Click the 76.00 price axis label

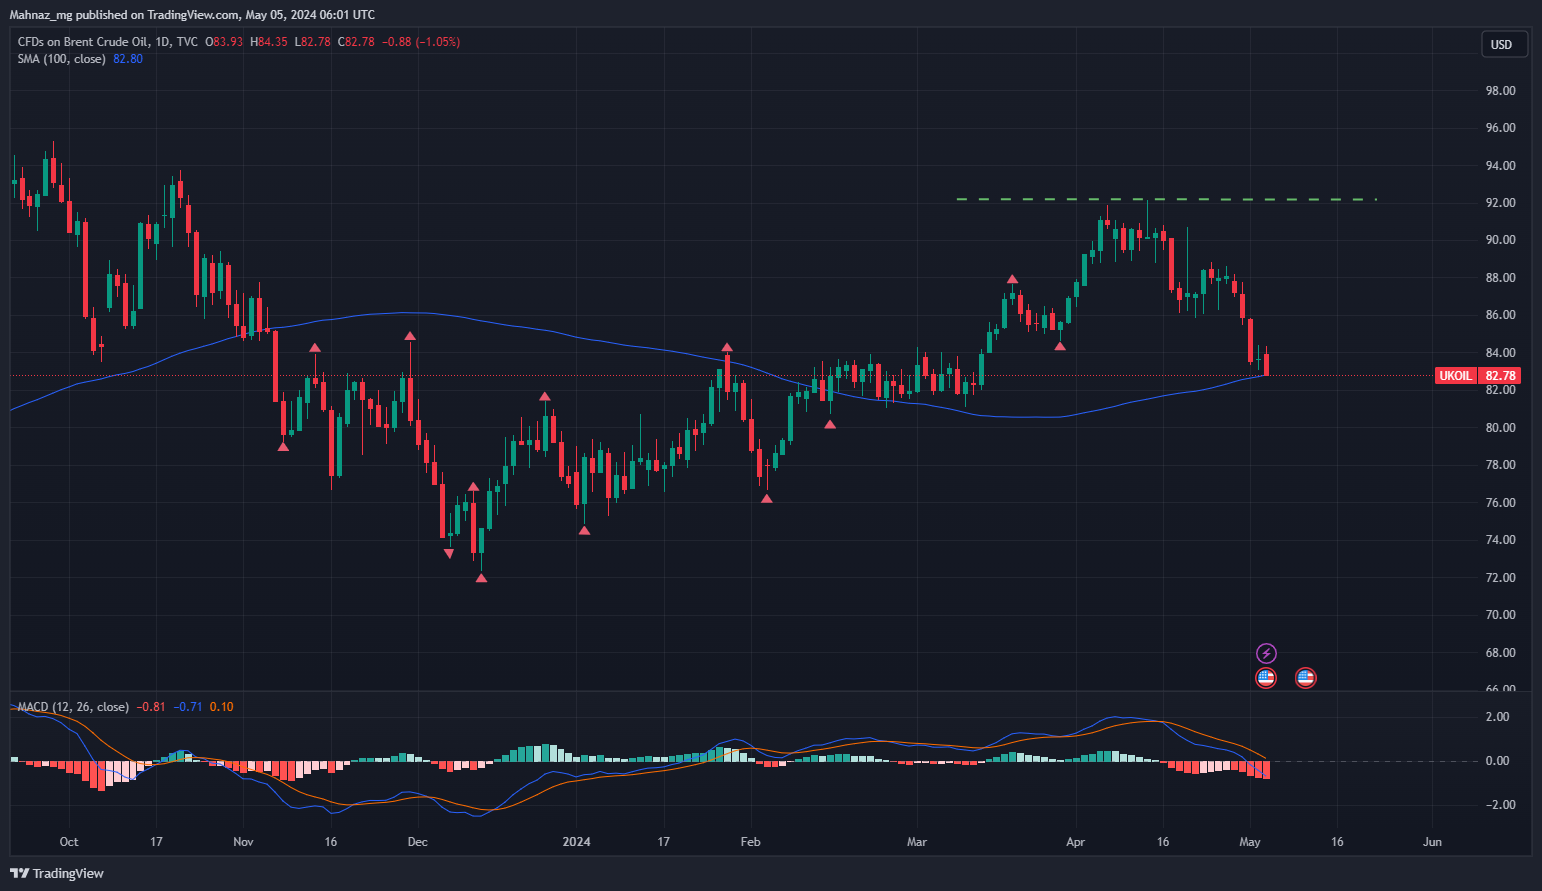pyautogui.click(x=1500, y=503)
